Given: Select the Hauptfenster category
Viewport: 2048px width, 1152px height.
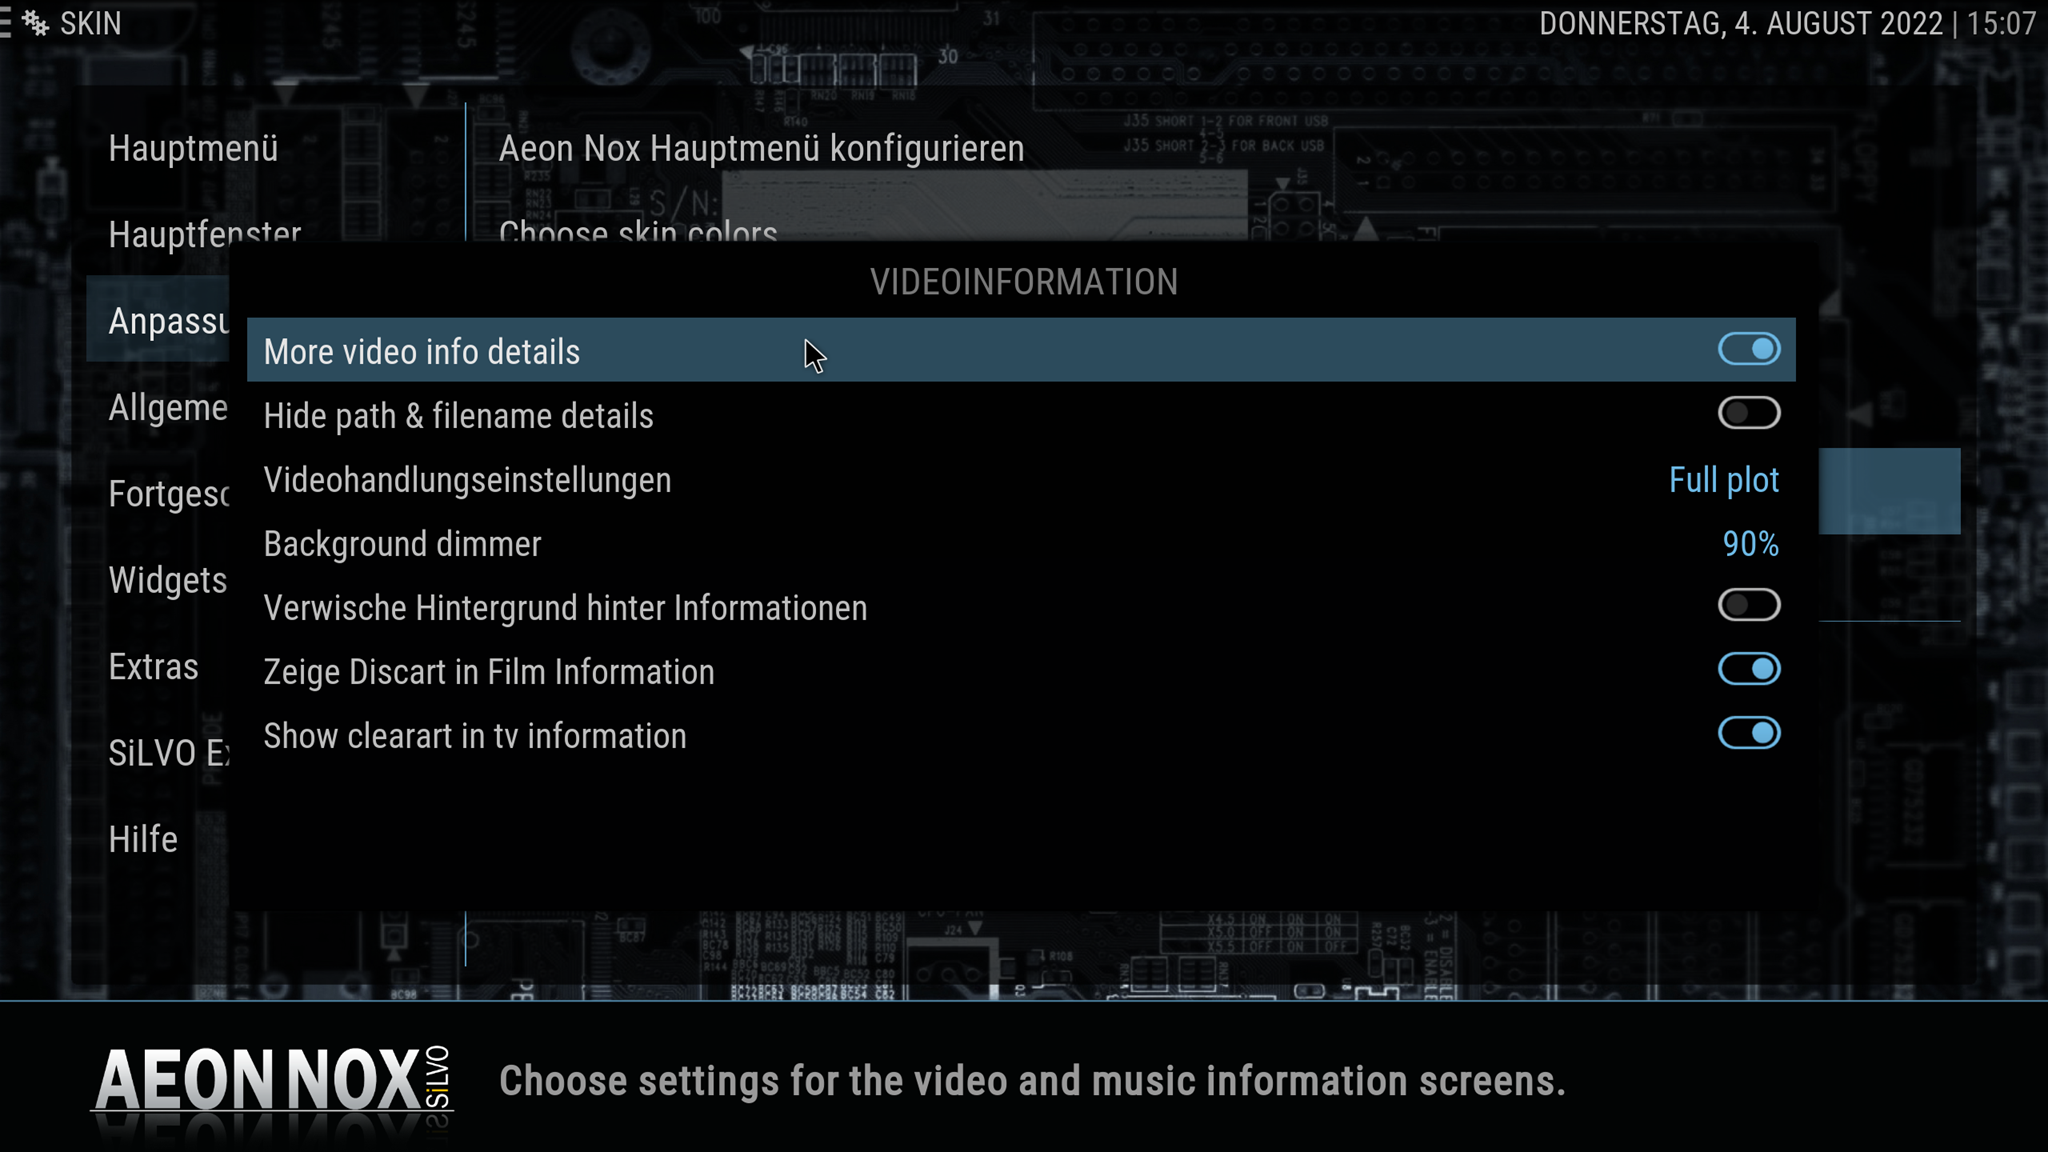Looking at the screenshot, I should [x=205, y=232].
